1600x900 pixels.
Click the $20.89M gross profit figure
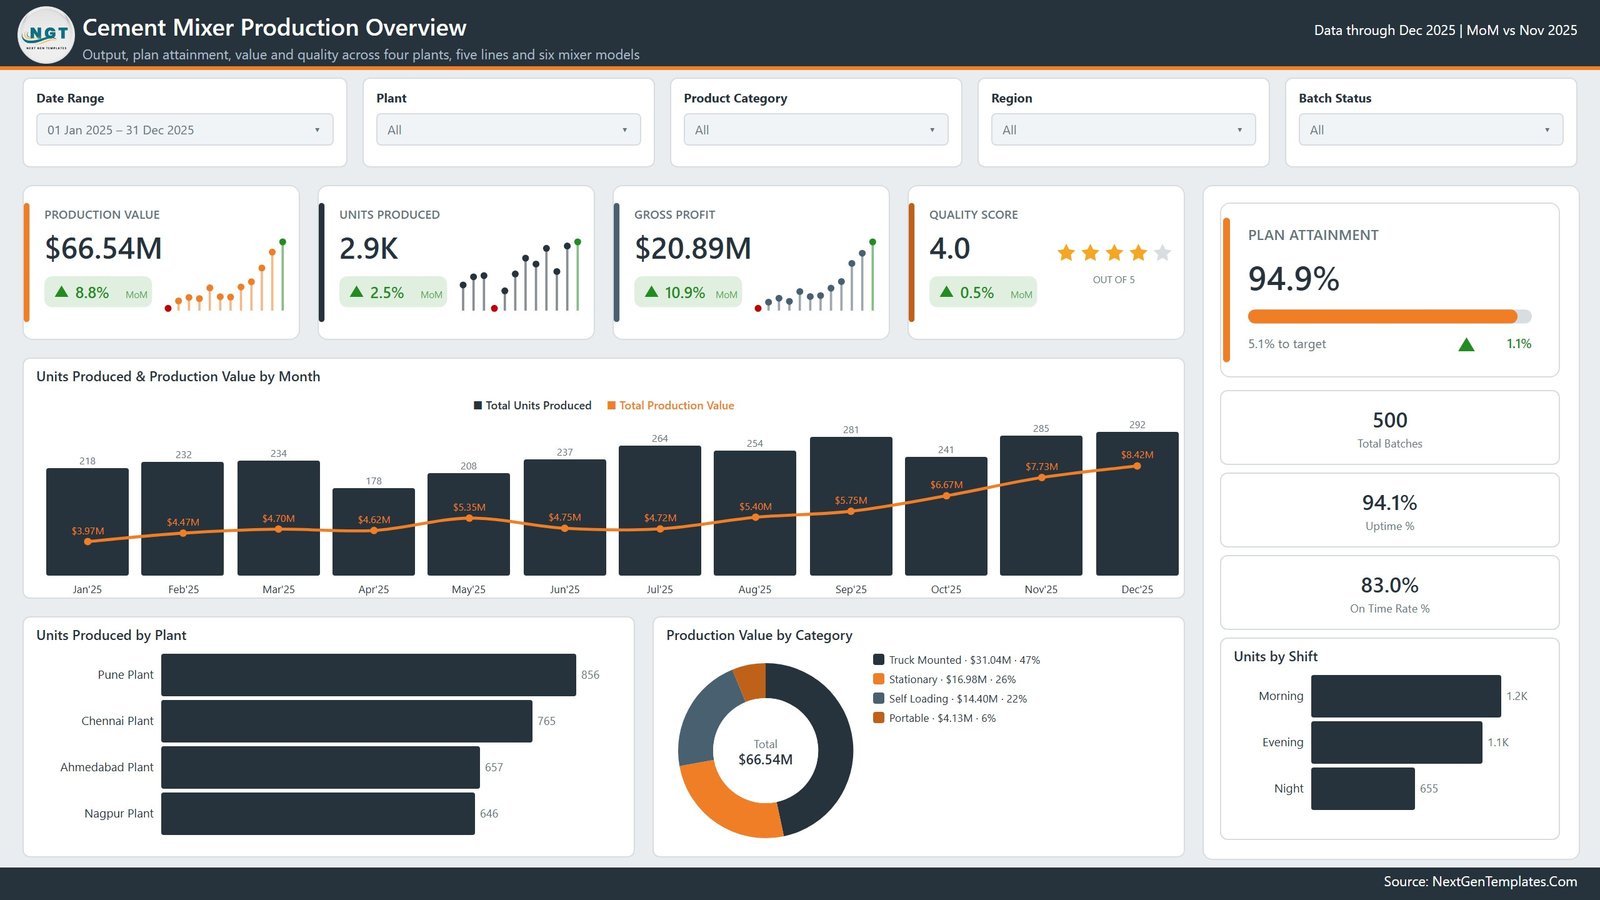693,249
